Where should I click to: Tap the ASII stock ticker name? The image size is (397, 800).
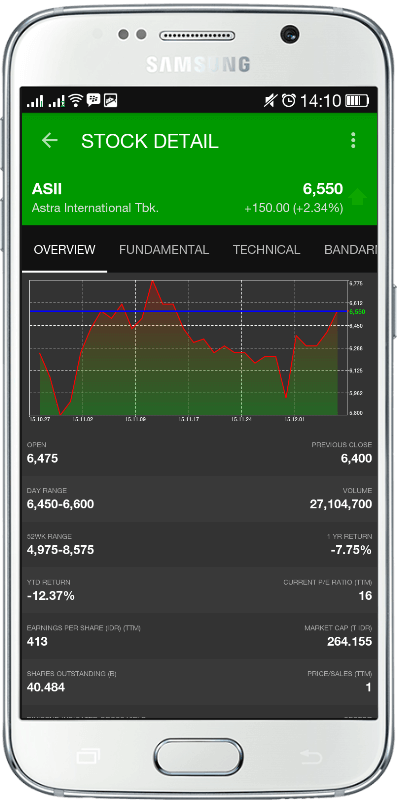click(47, 189)
